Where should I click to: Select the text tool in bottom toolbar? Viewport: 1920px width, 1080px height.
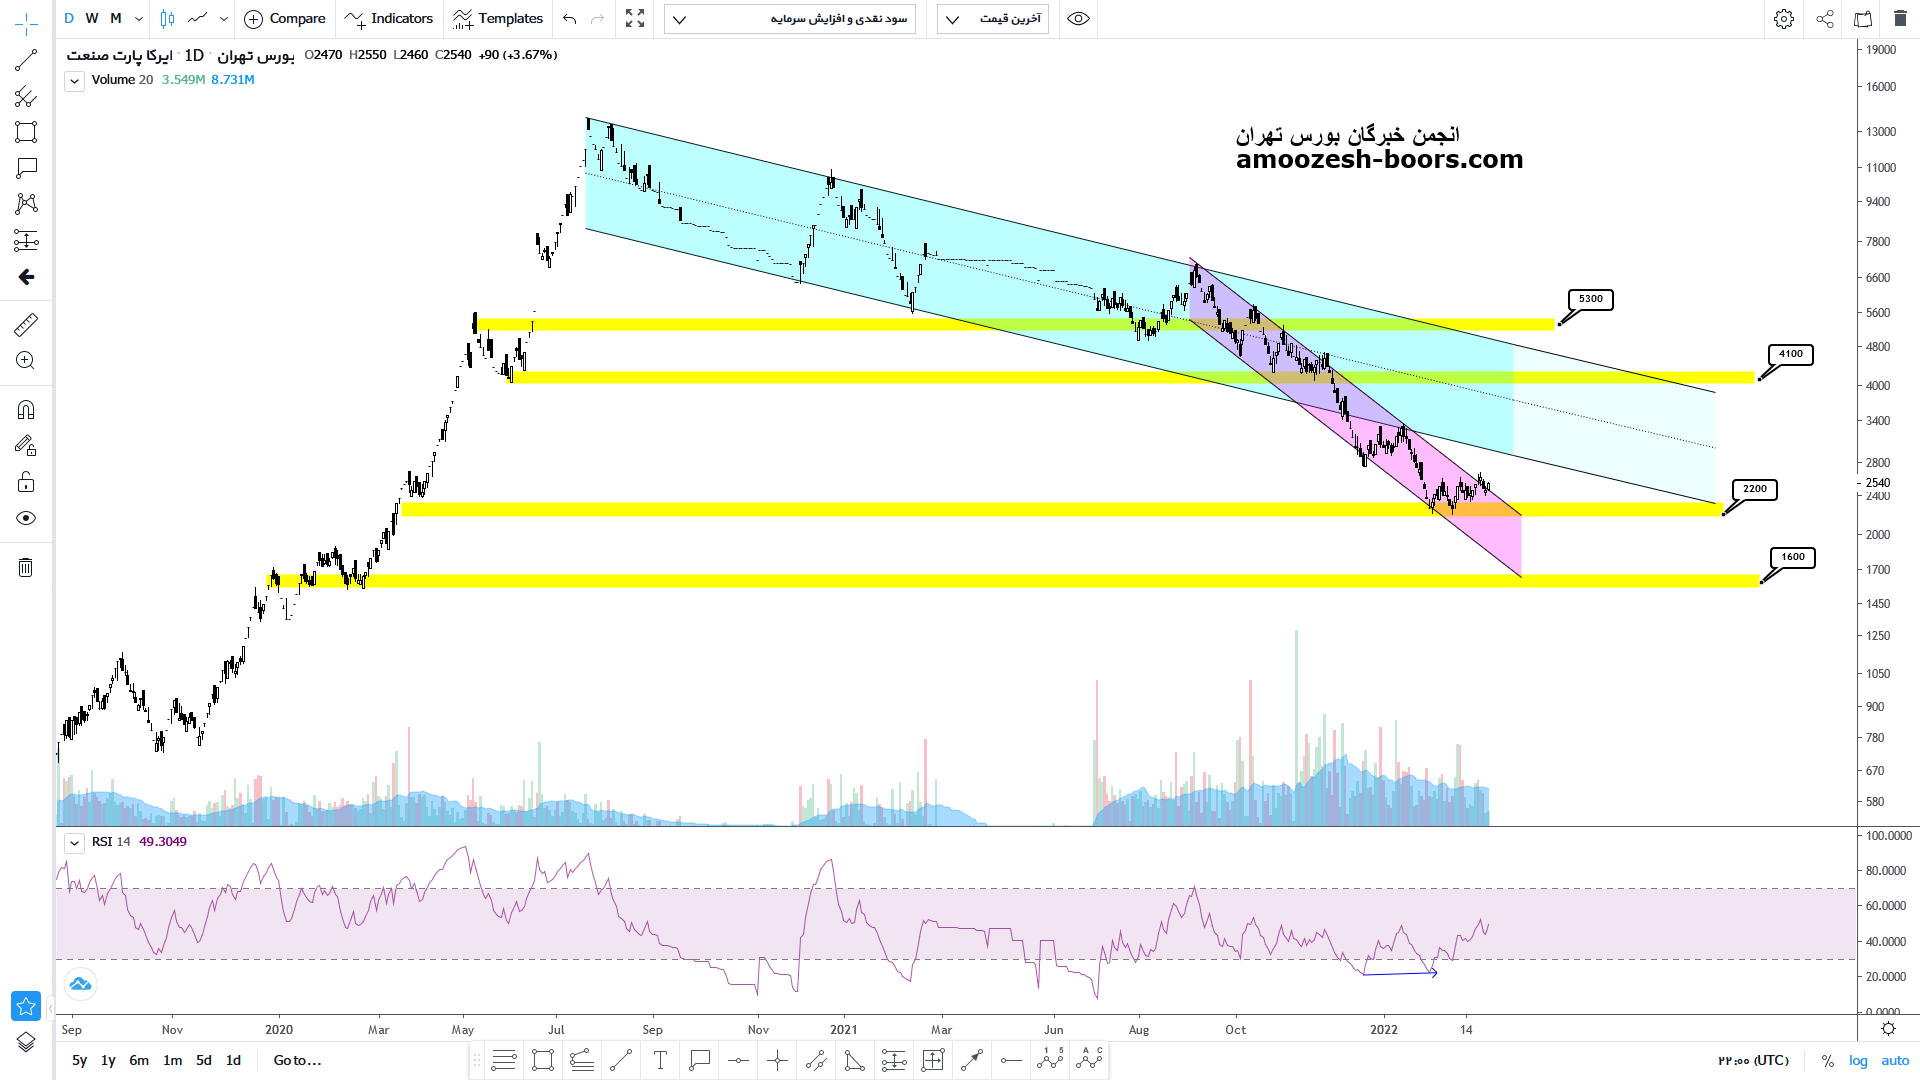(660, 1061)
